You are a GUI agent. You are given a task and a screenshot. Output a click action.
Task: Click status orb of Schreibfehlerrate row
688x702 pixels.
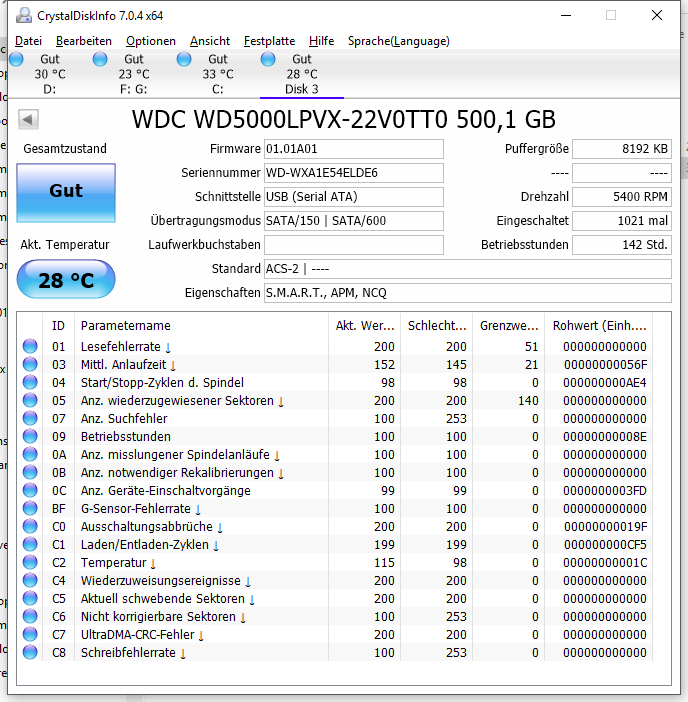30,652
